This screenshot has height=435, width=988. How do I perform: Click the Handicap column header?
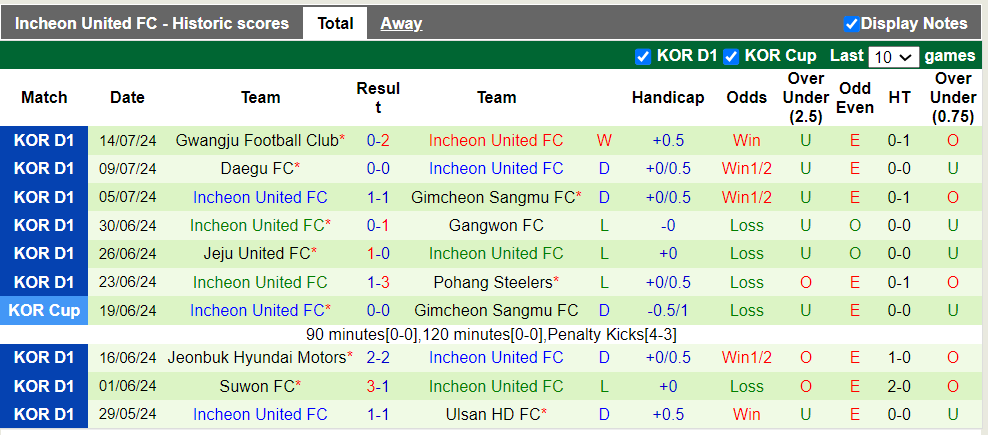[x=668, y=97]
